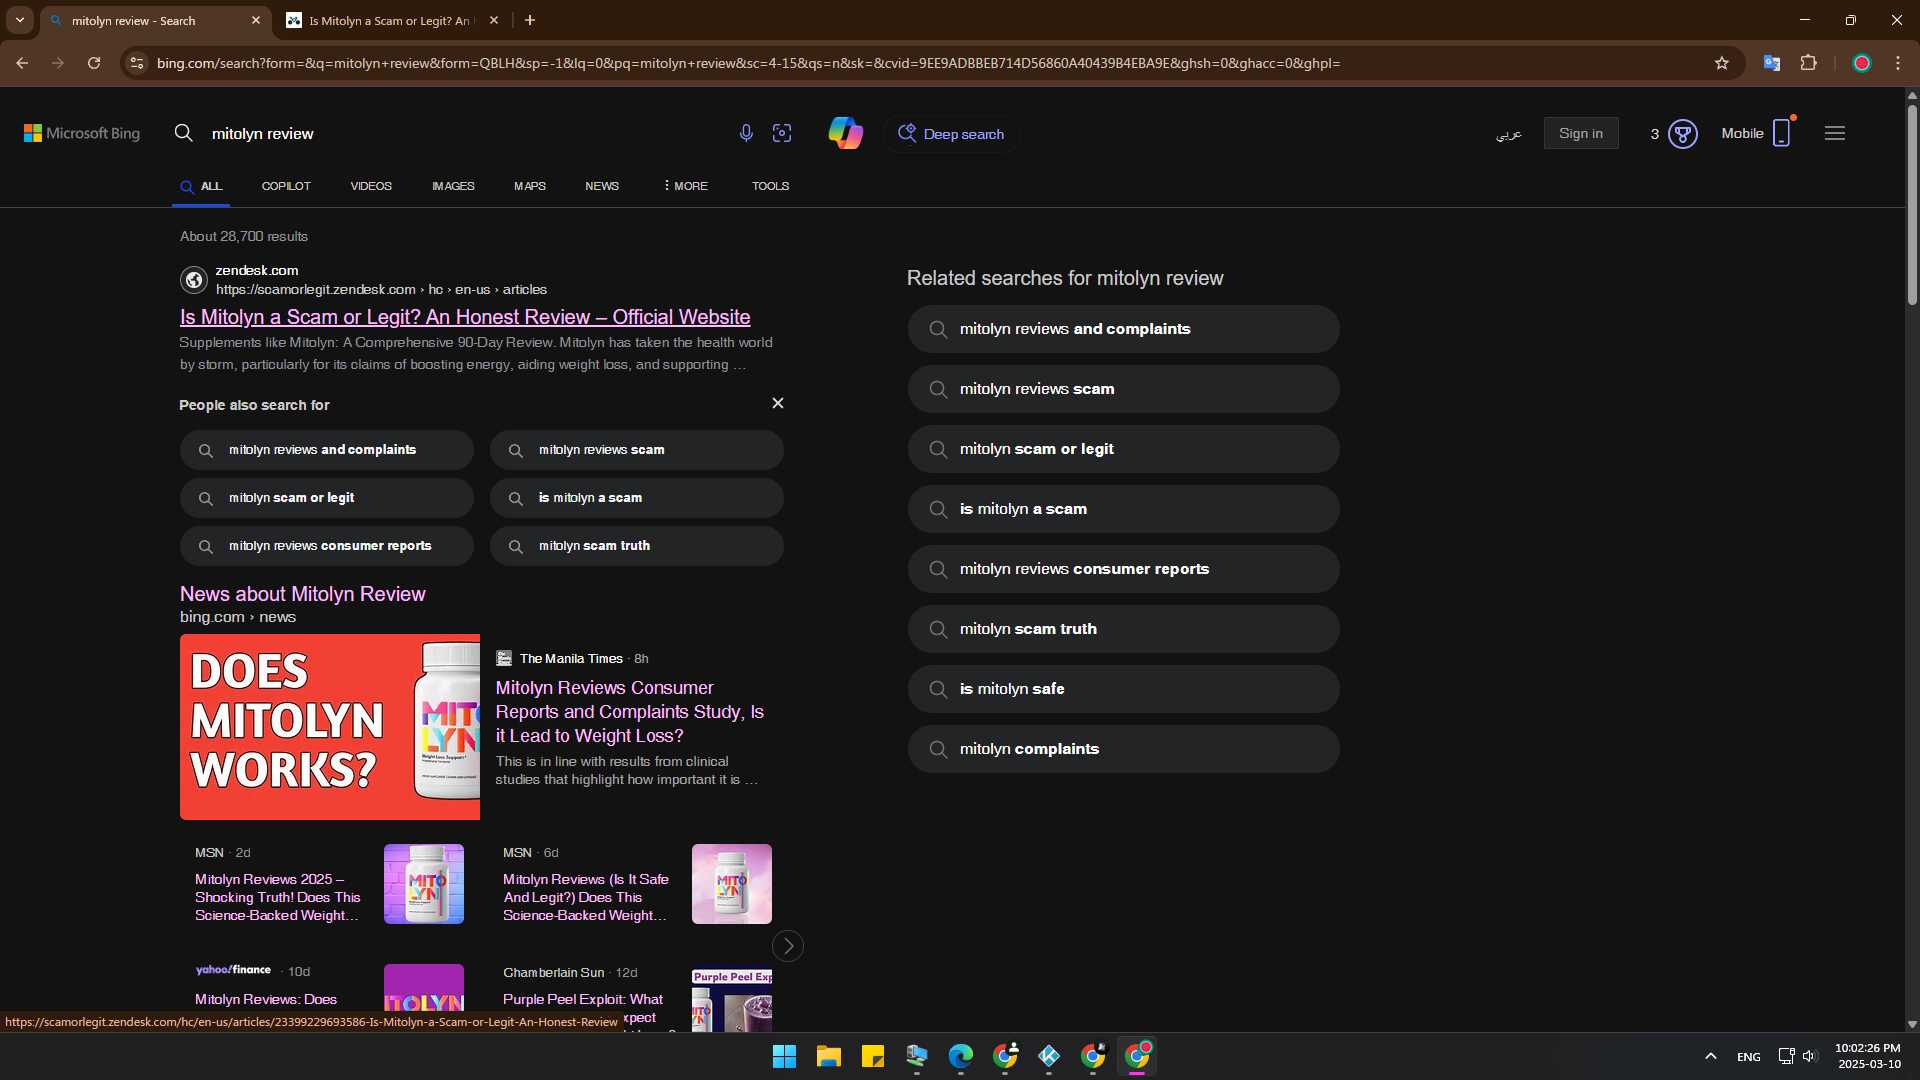Switch to the COPILOT search tab
This screenshot has height=1080, width=1920.
(x=286, y=186)
